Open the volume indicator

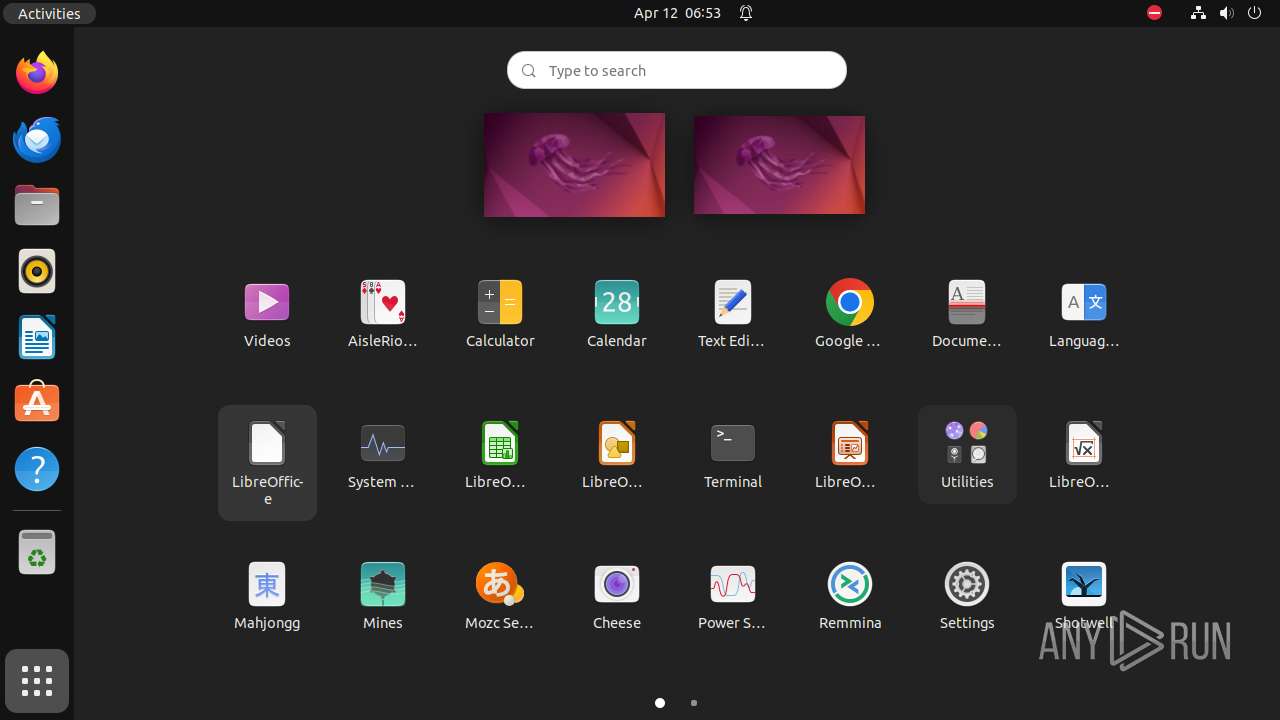coord(1227,13)
